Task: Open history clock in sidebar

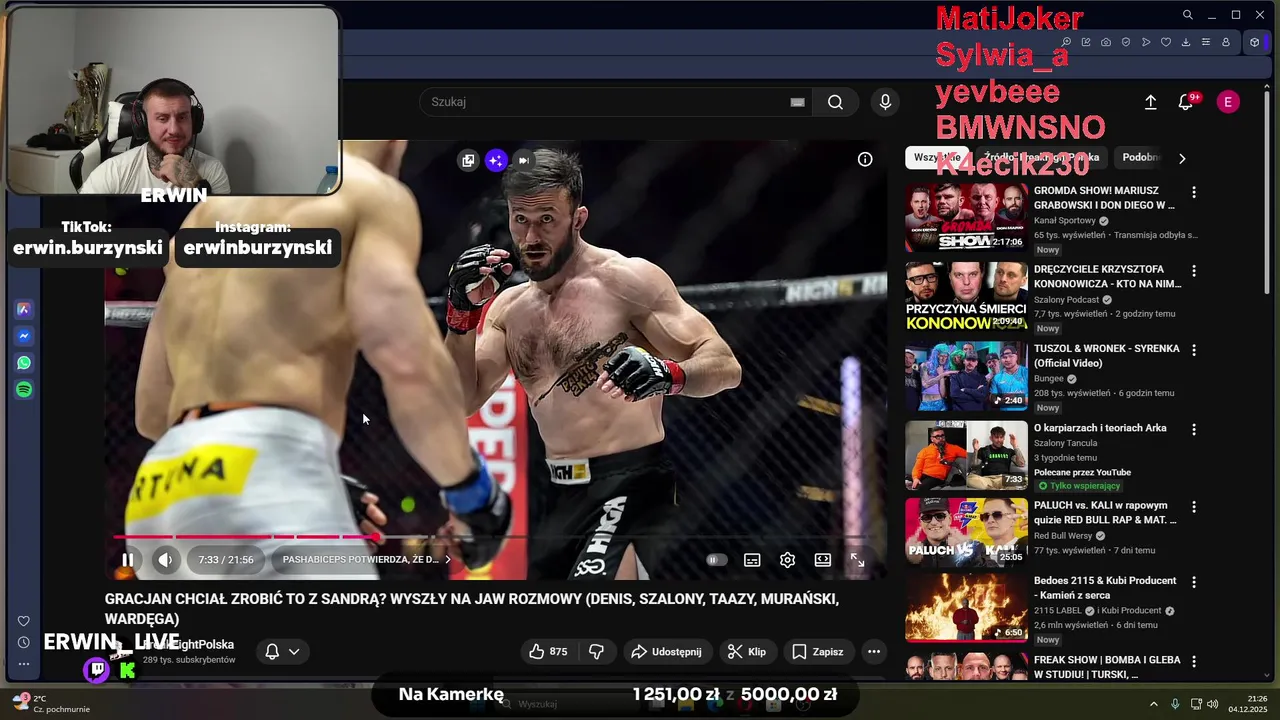Action: coord(24,643)
